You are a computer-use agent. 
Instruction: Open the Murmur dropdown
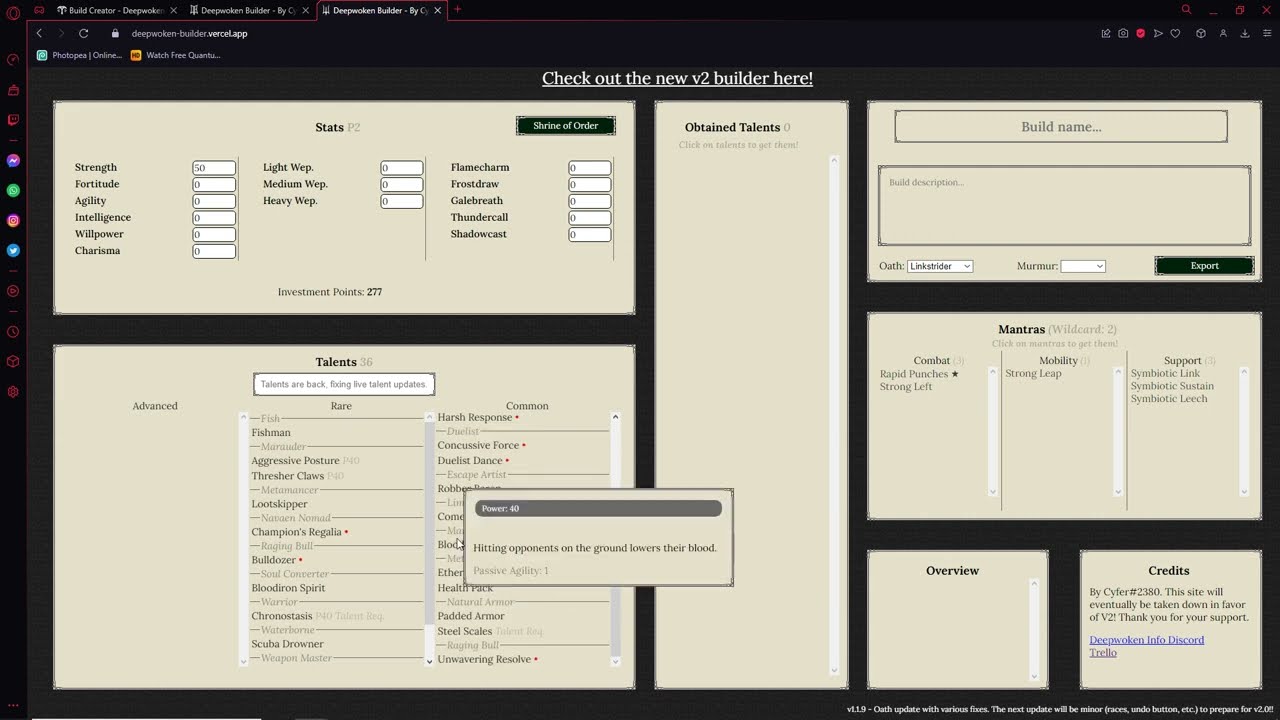click(x=1083, y=266)
